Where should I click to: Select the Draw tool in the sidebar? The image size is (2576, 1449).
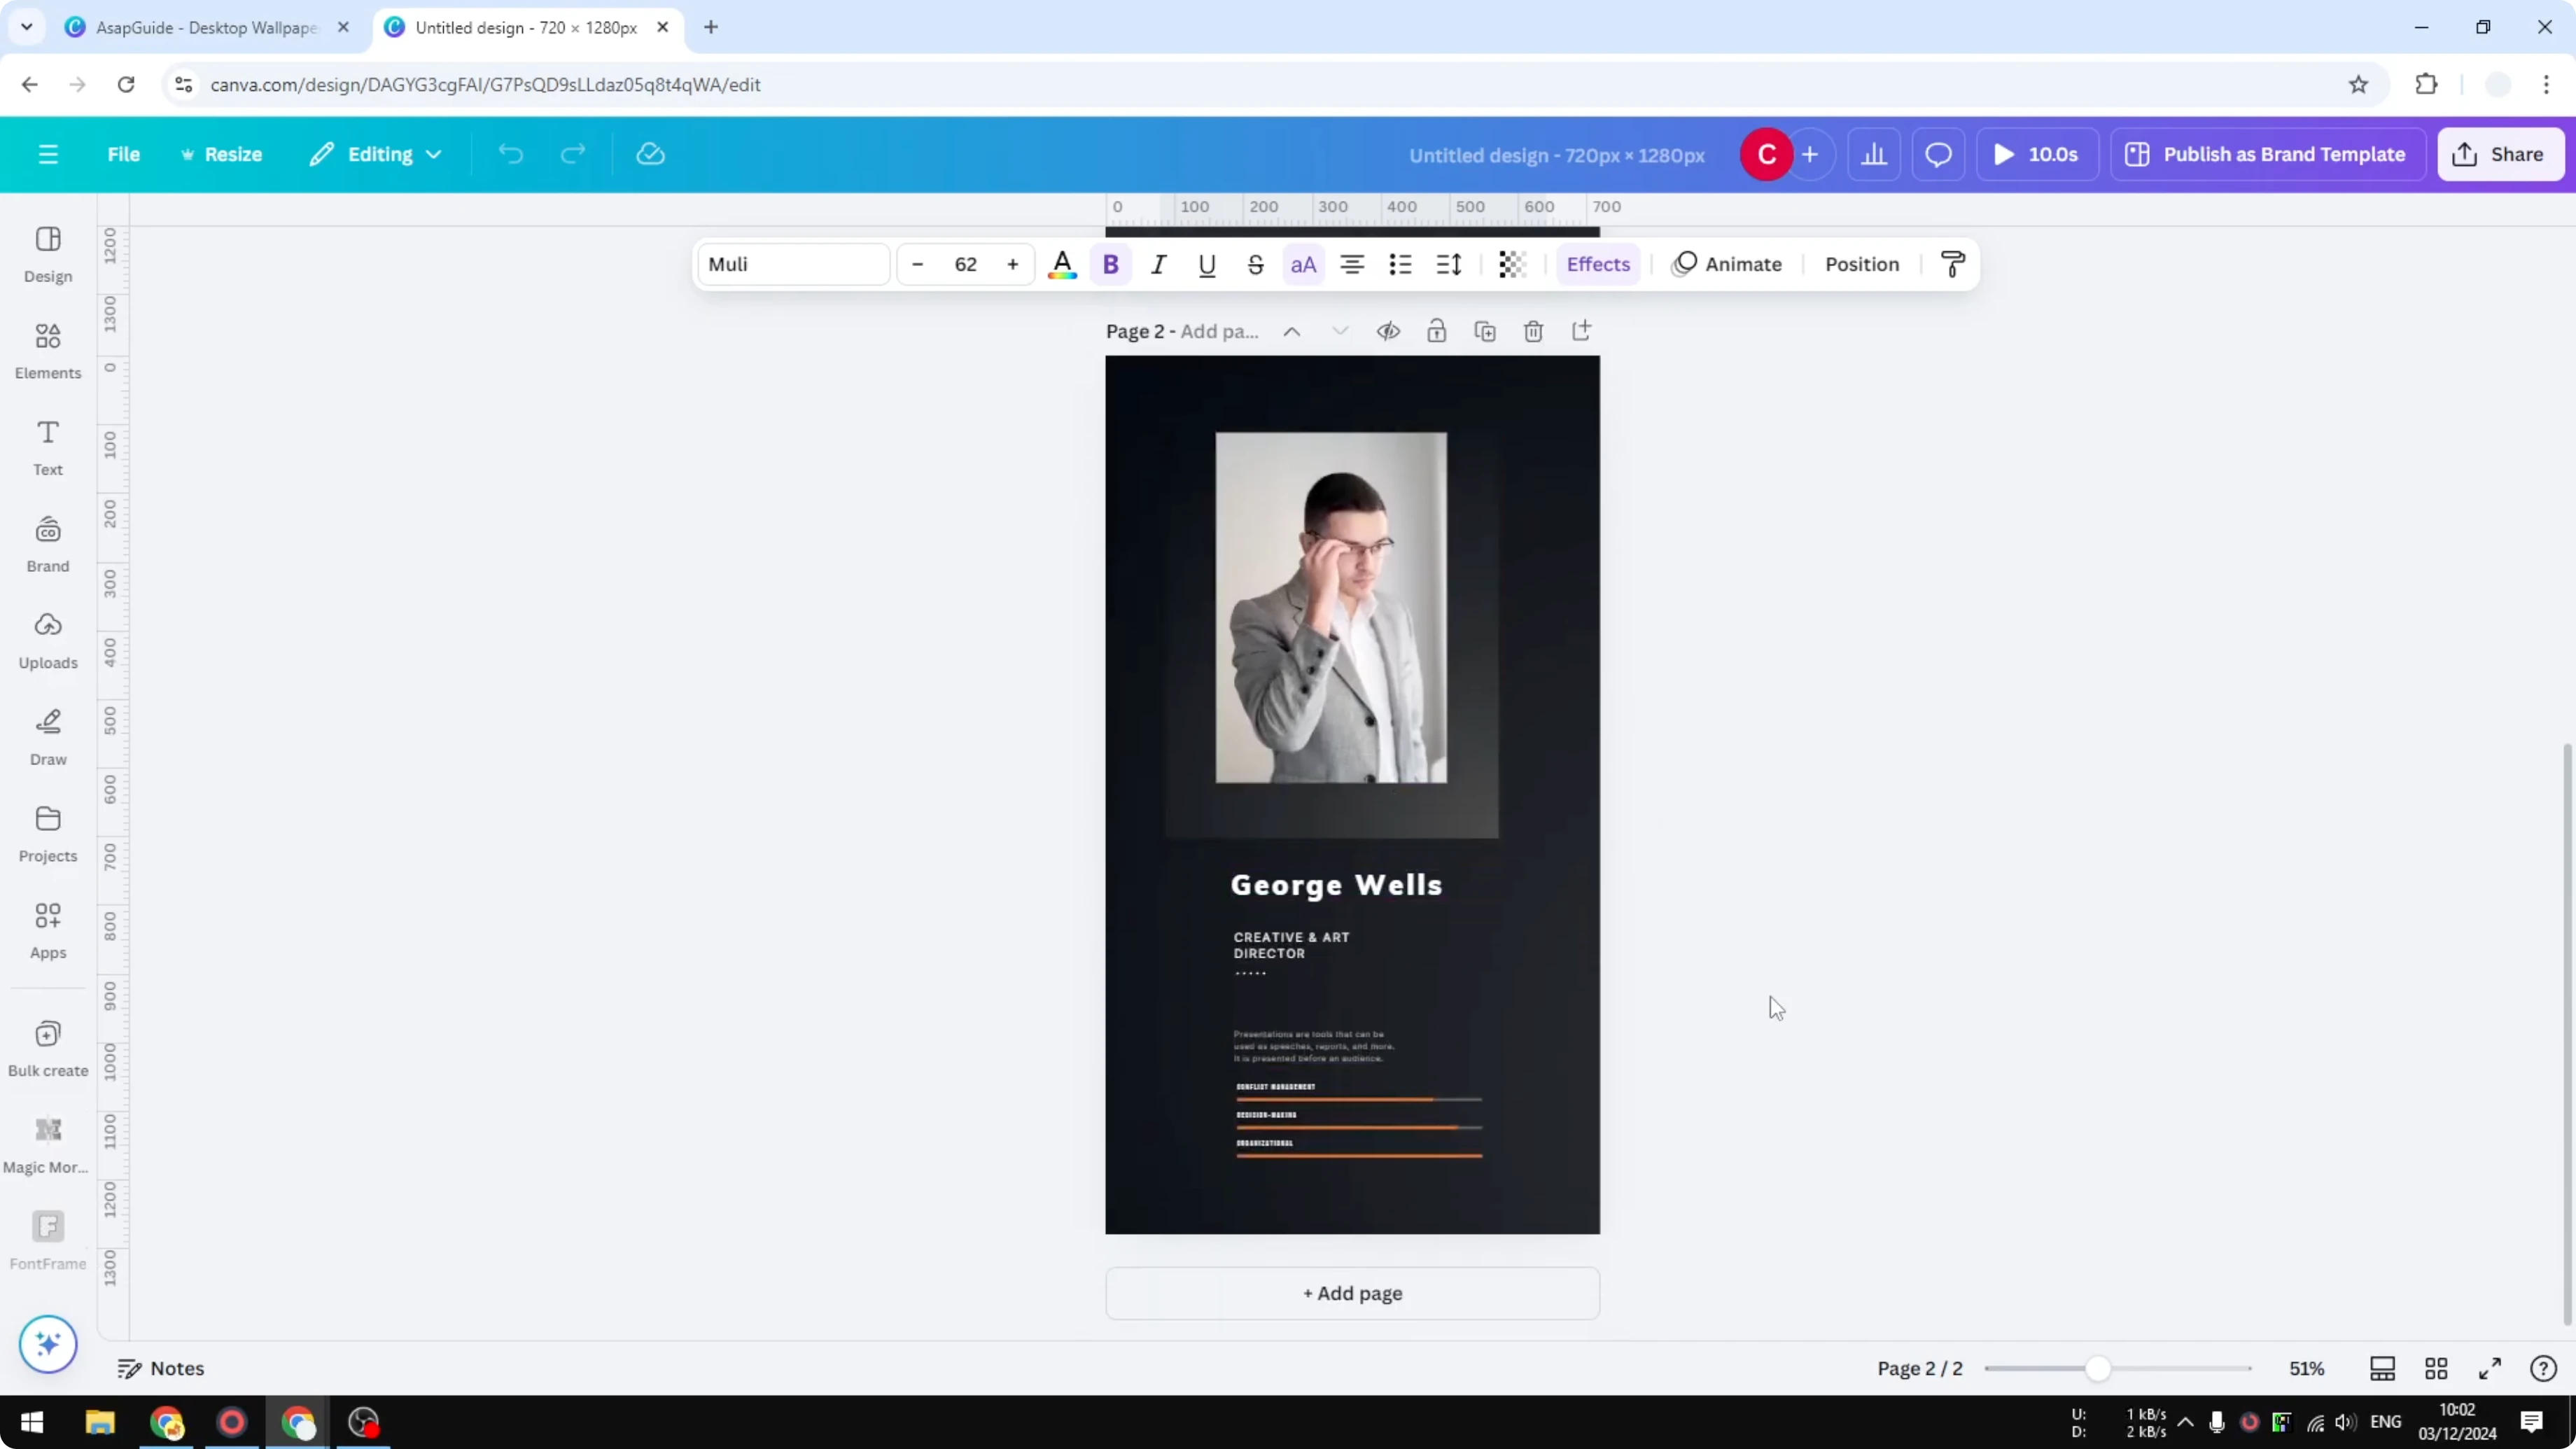[x=47, y=737]
